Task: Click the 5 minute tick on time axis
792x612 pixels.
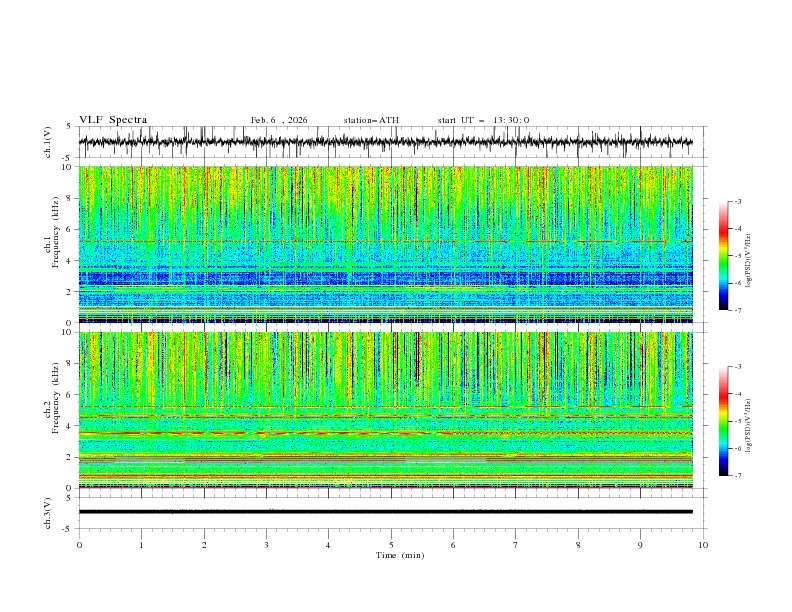Action: click(x=391, y=545)
